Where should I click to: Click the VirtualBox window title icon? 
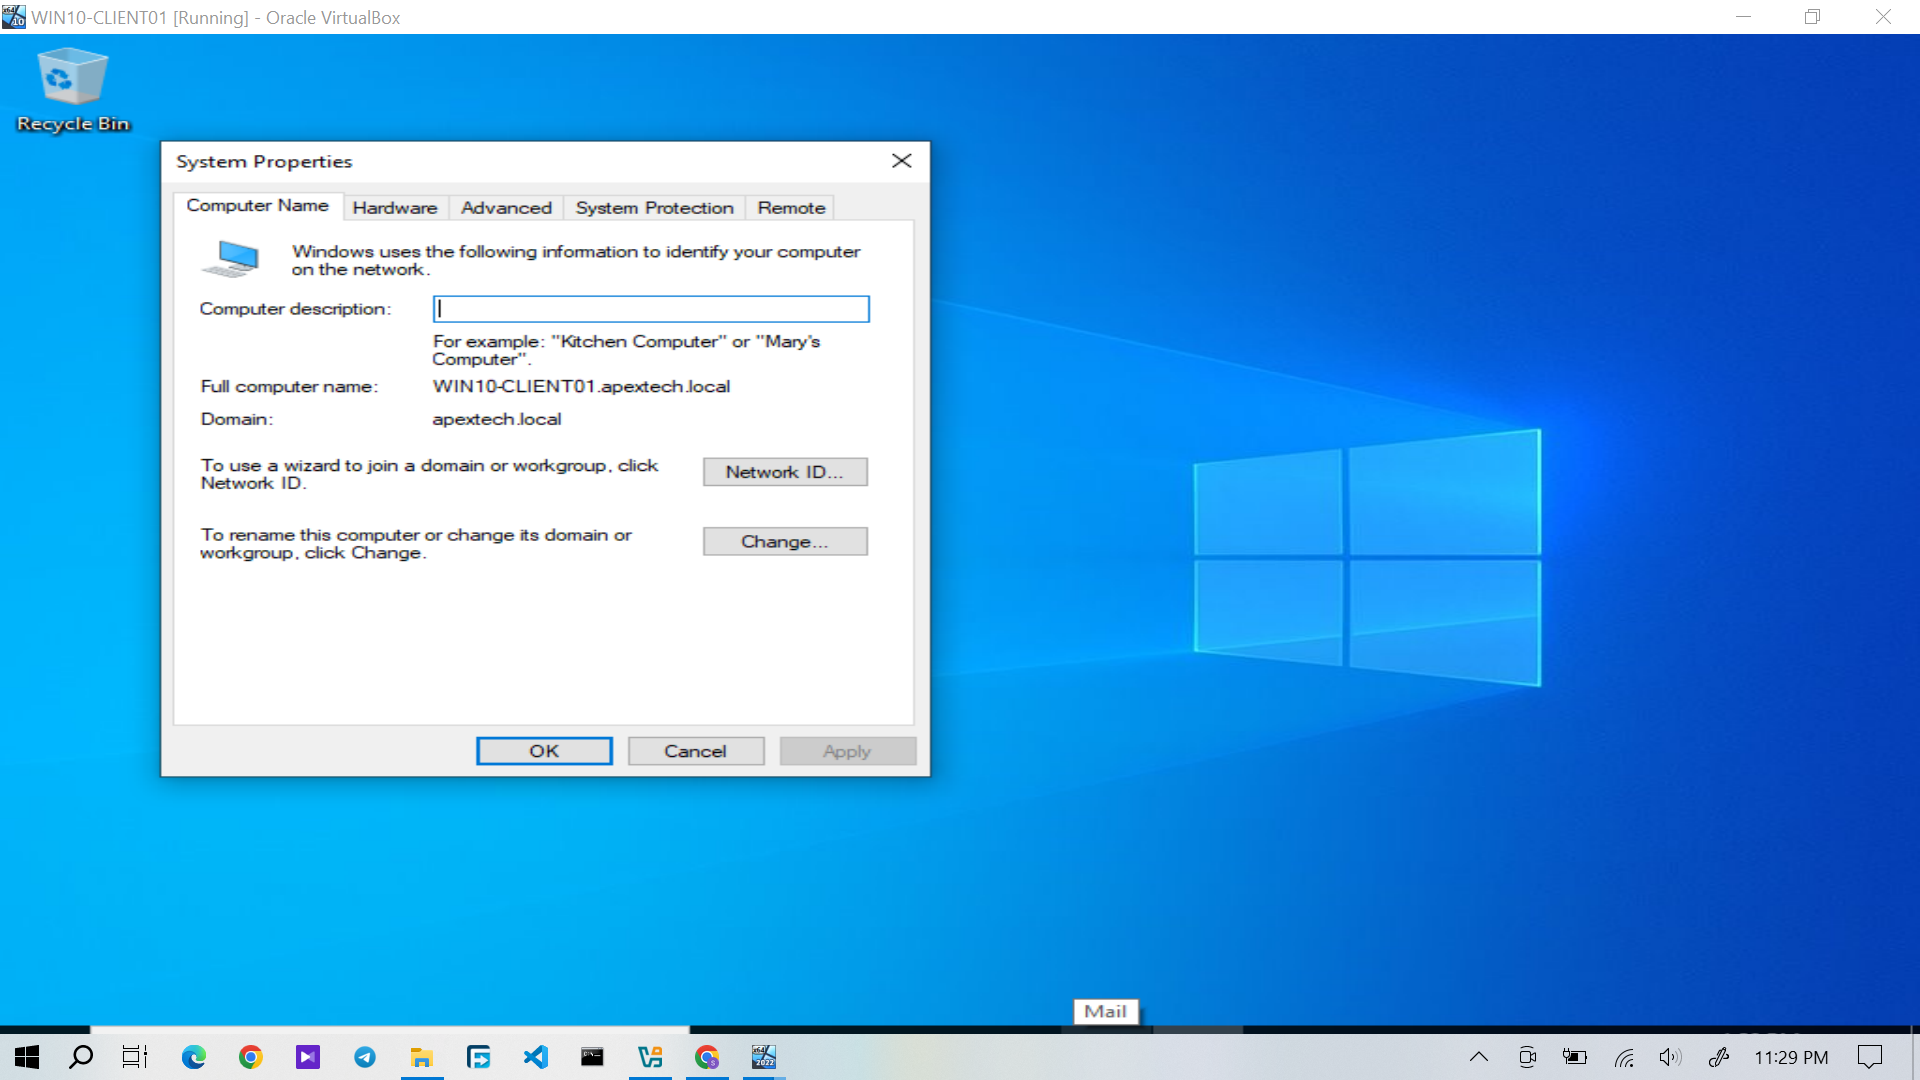[14, 17]
